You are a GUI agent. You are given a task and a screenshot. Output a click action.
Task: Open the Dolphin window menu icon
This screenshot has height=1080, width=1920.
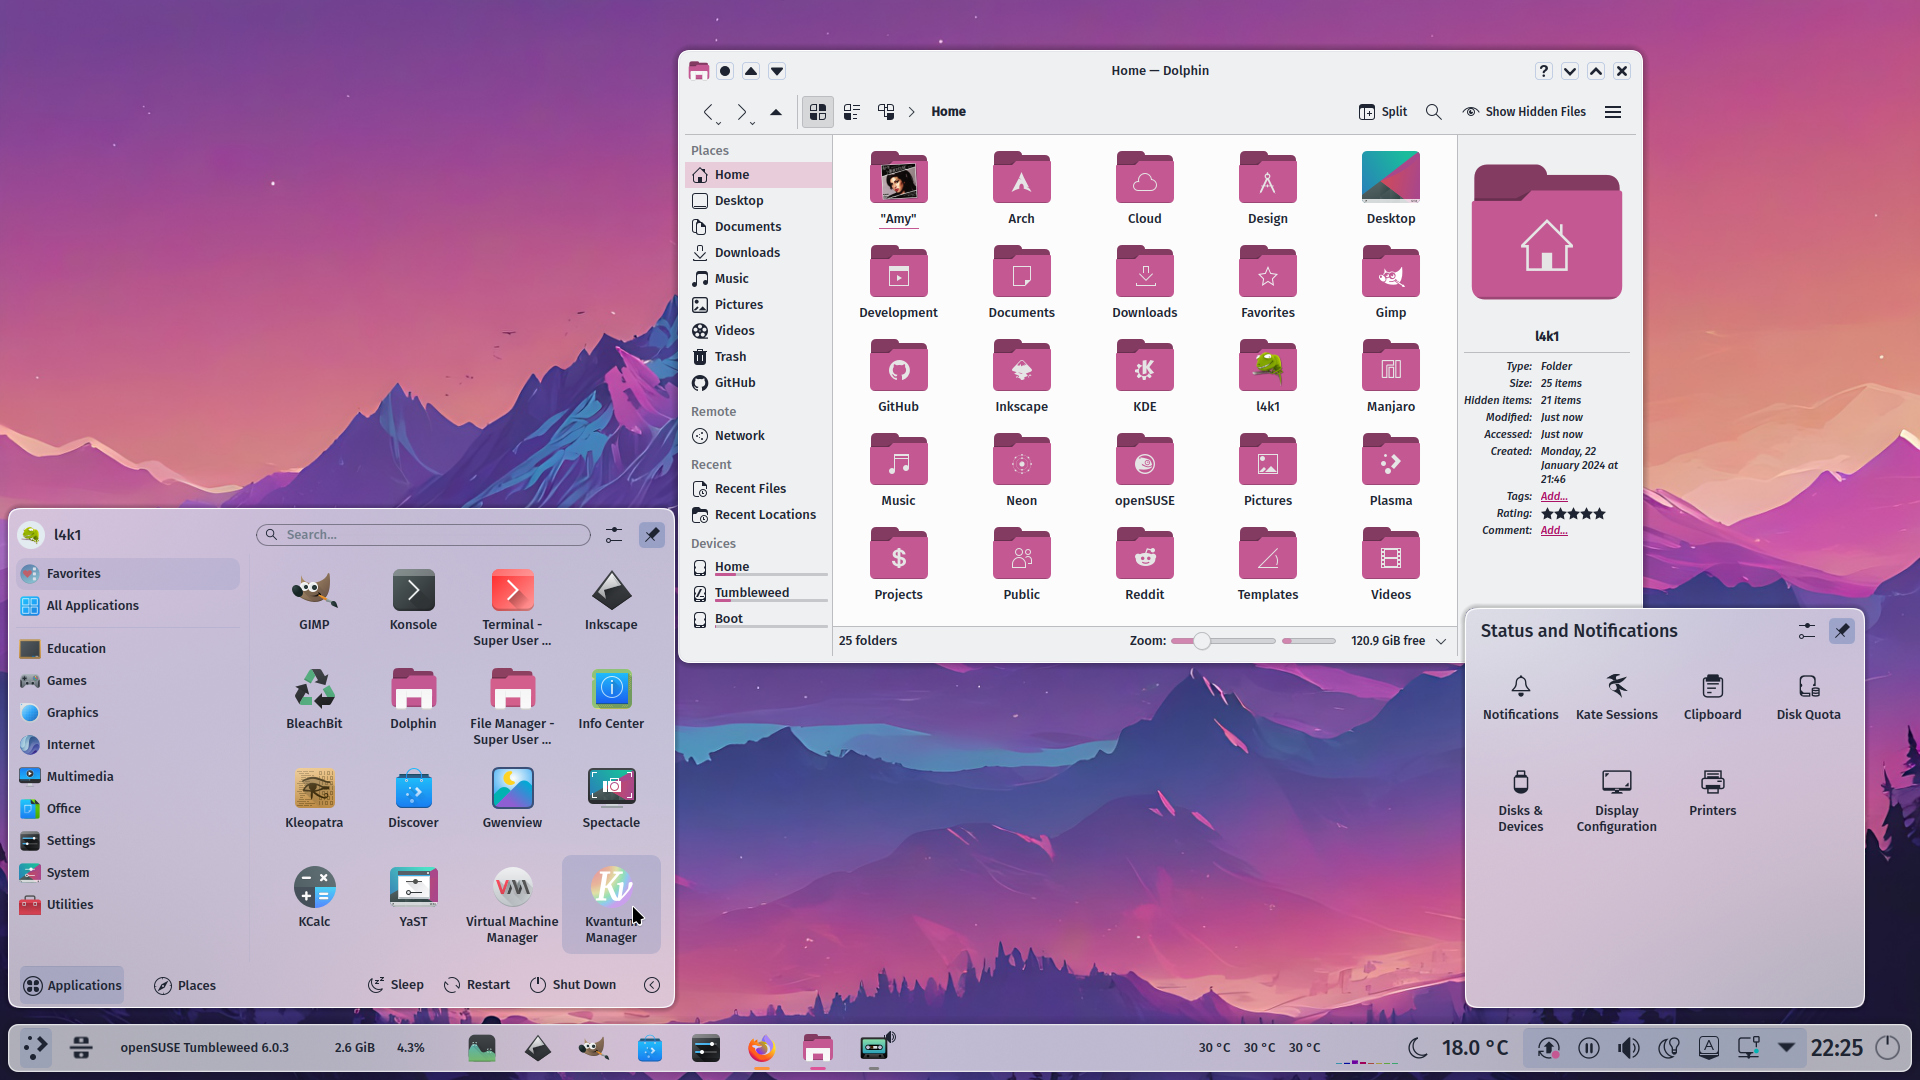click(699, 71)
